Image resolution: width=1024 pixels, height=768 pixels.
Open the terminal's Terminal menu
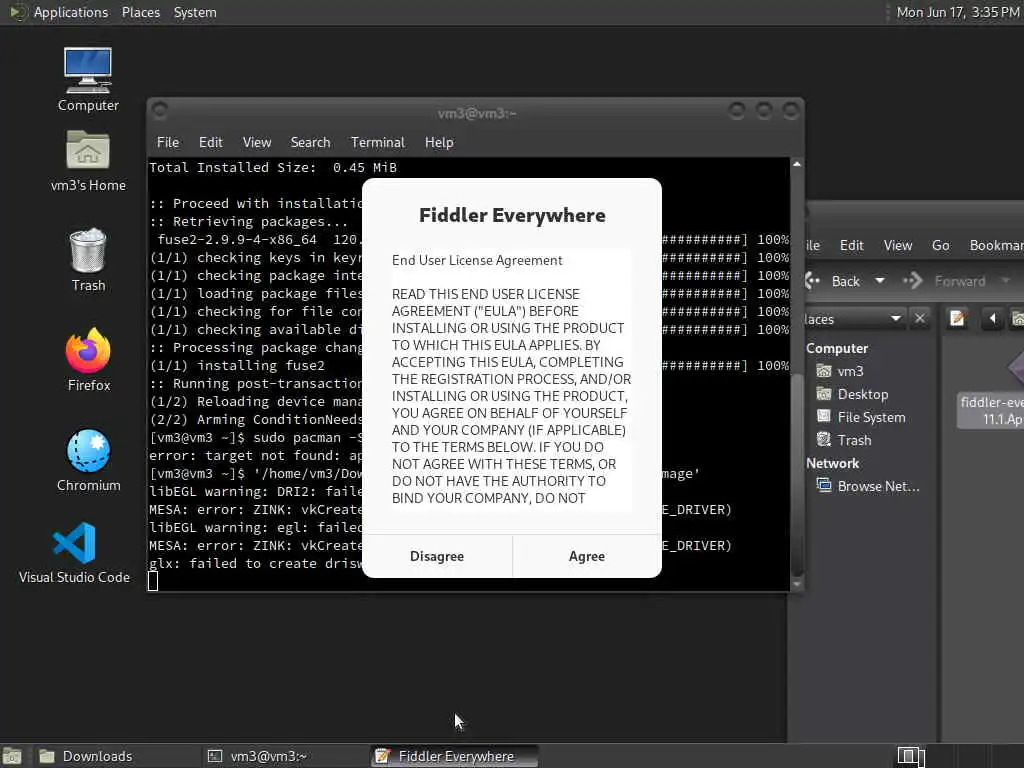click(377, 142)
